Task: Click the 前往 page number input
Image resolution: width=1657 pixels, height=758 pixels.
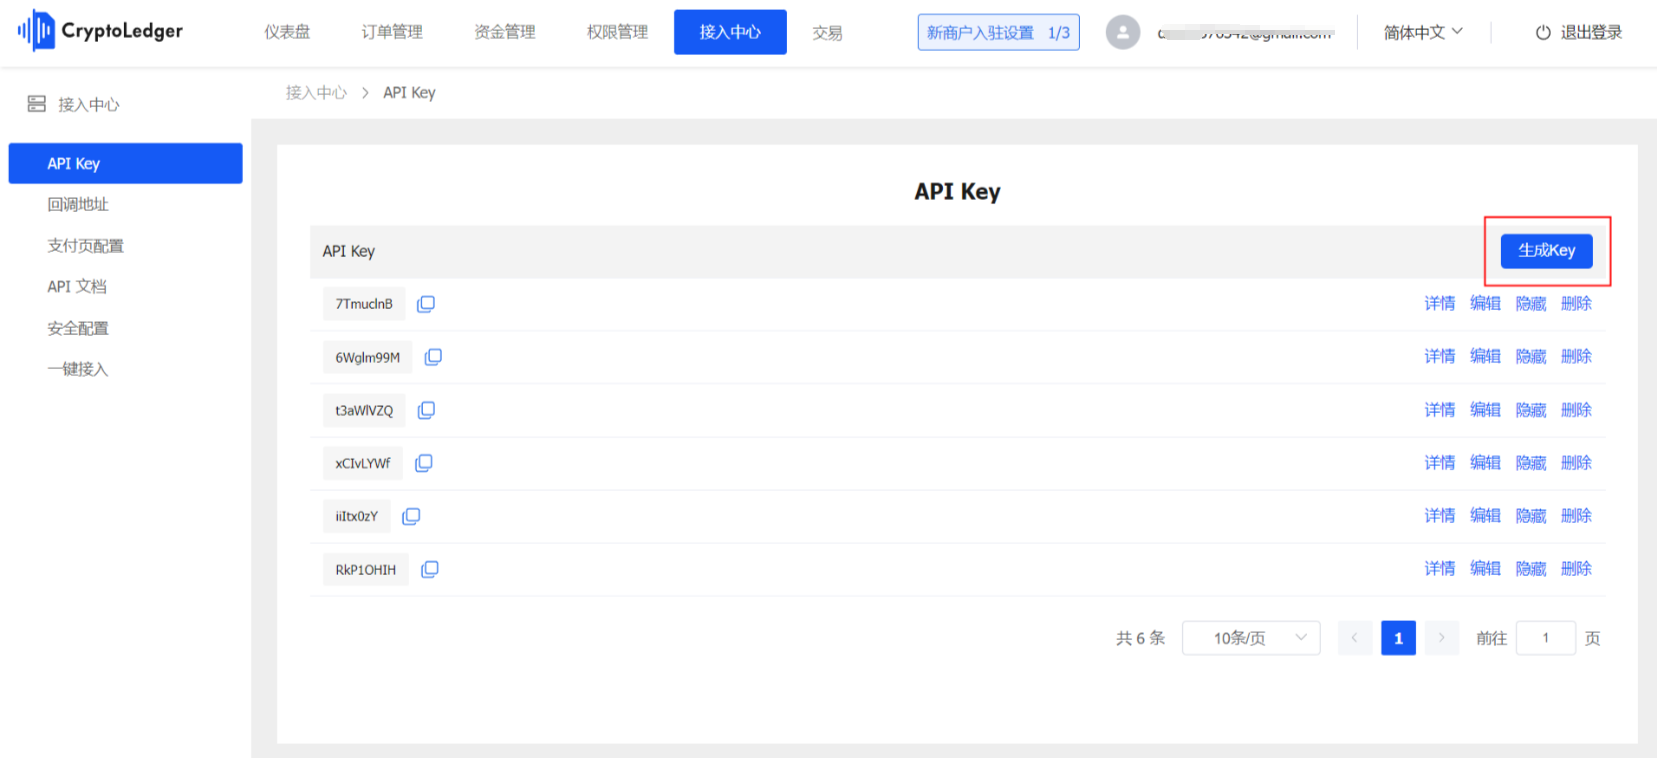Action: pos(1546,638)
